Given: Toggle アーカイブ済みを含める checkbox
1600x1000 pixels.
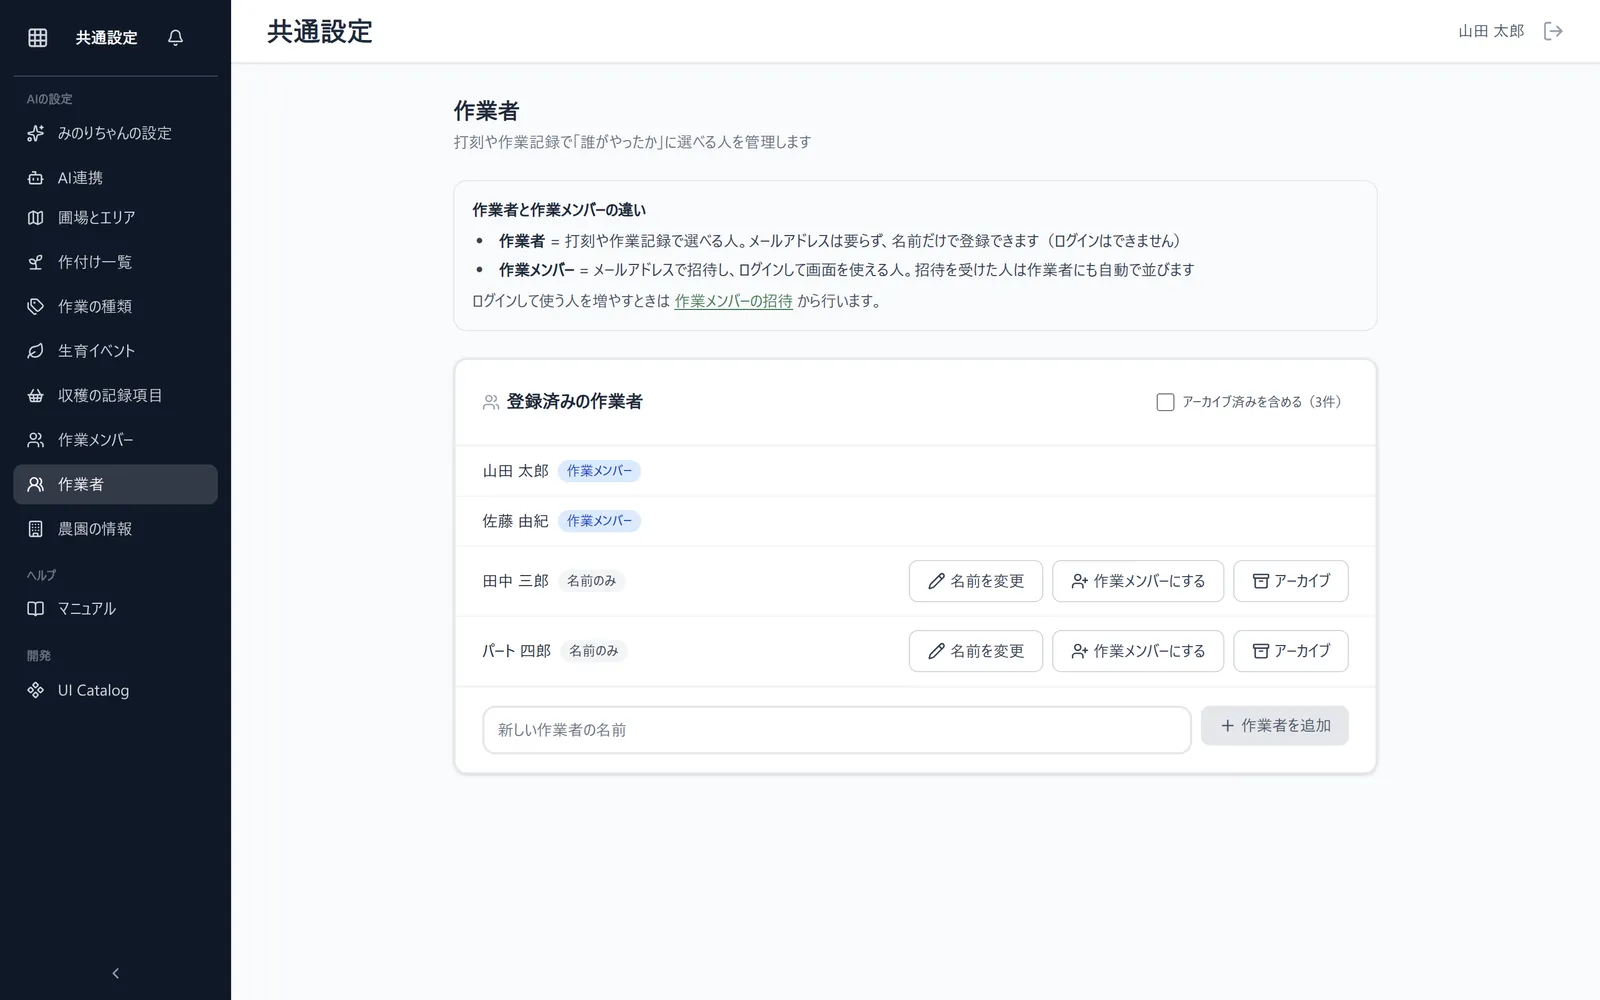Looking at the screenshot, I should click(x=1165, y=402).
